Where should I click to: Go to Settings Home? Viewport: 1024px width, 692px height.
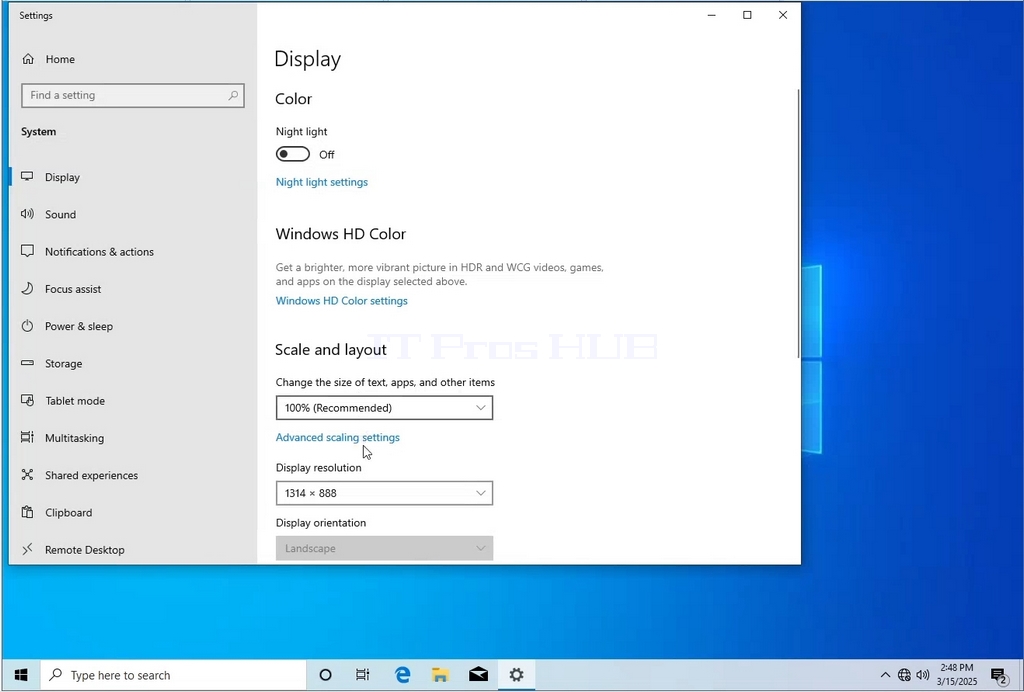pyautogui.click(x=133, y=59)
